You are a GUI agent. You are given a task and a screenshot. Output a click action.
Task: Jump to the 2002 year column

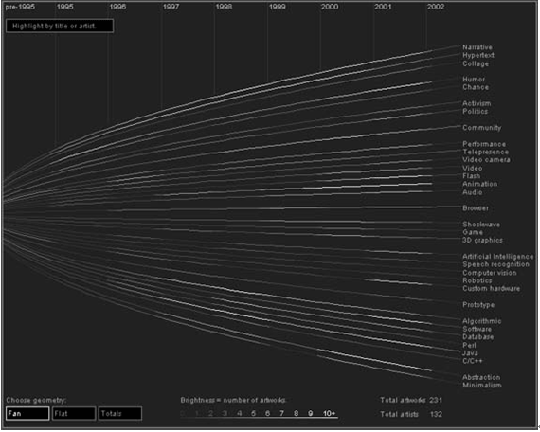(436, 7)
